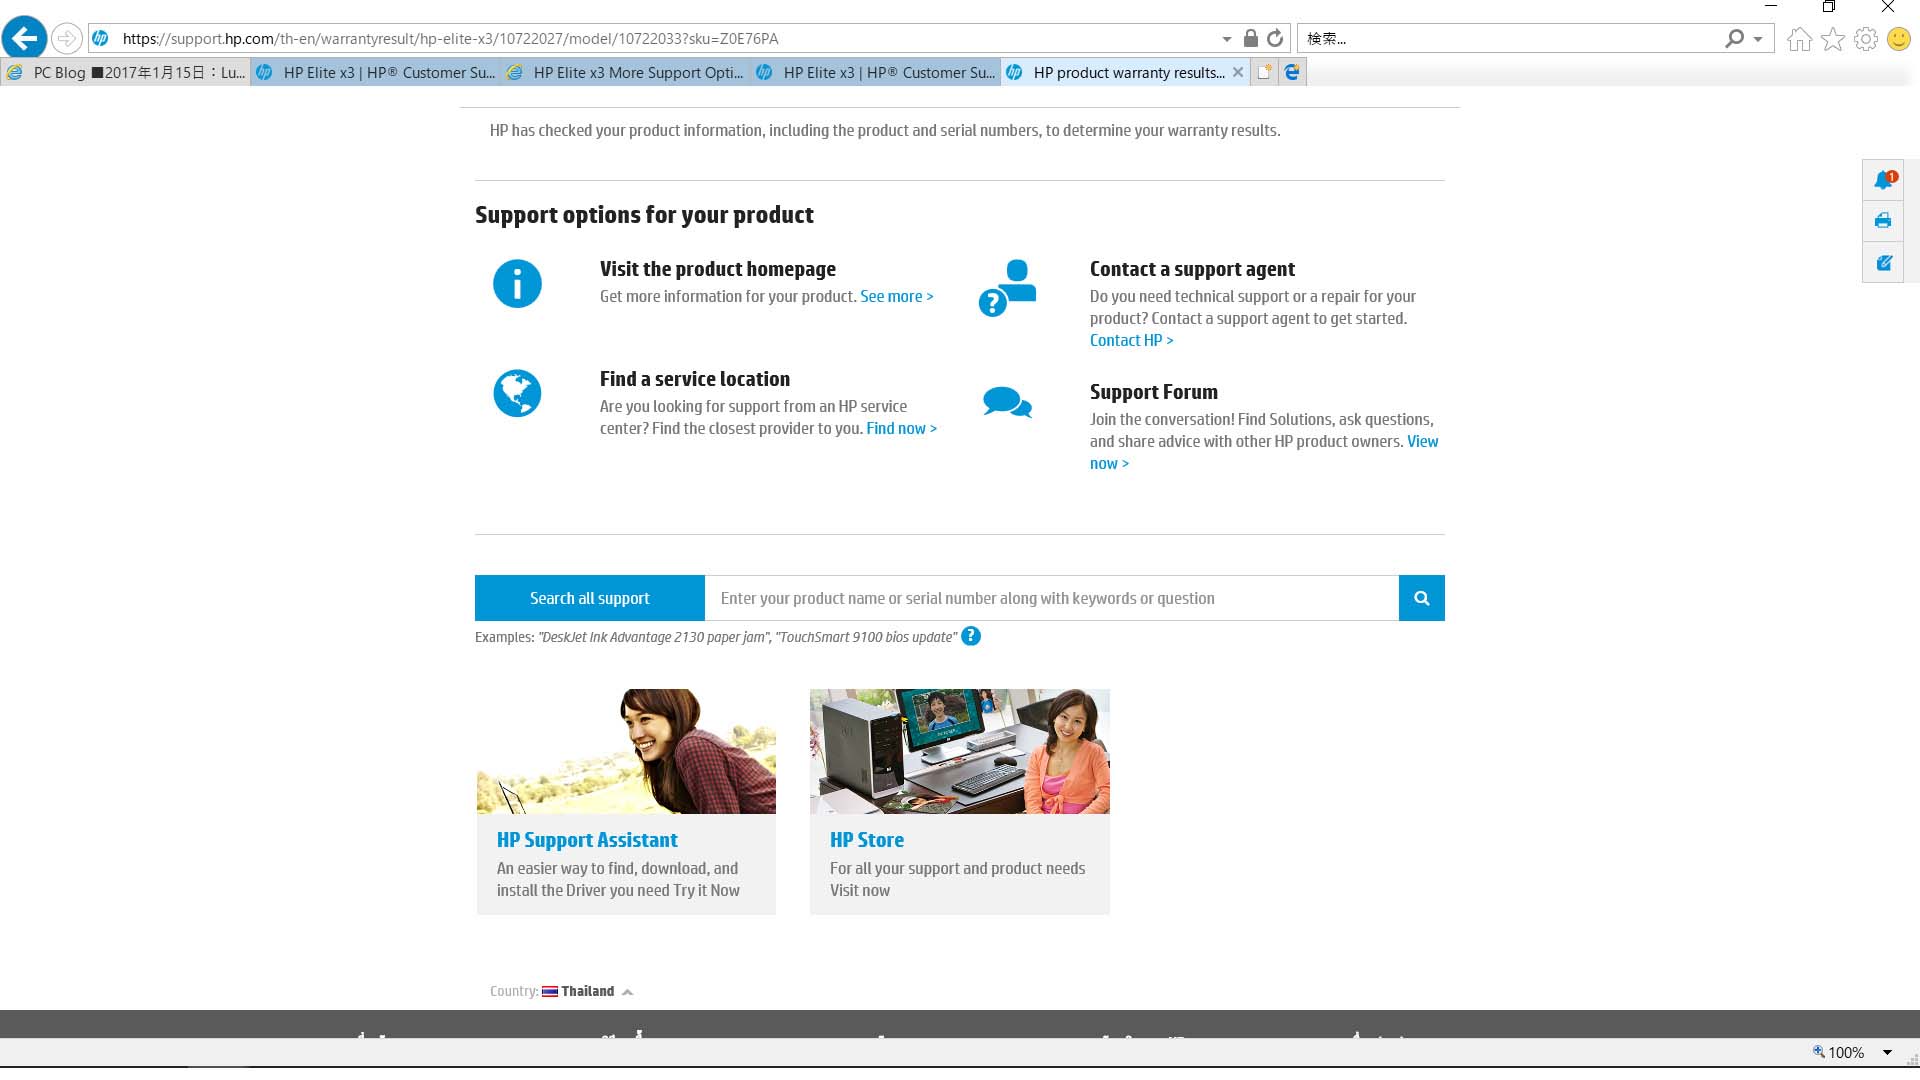Click the browser forward arrow button
The image size is (1920, 1080).
click(66, 38)
